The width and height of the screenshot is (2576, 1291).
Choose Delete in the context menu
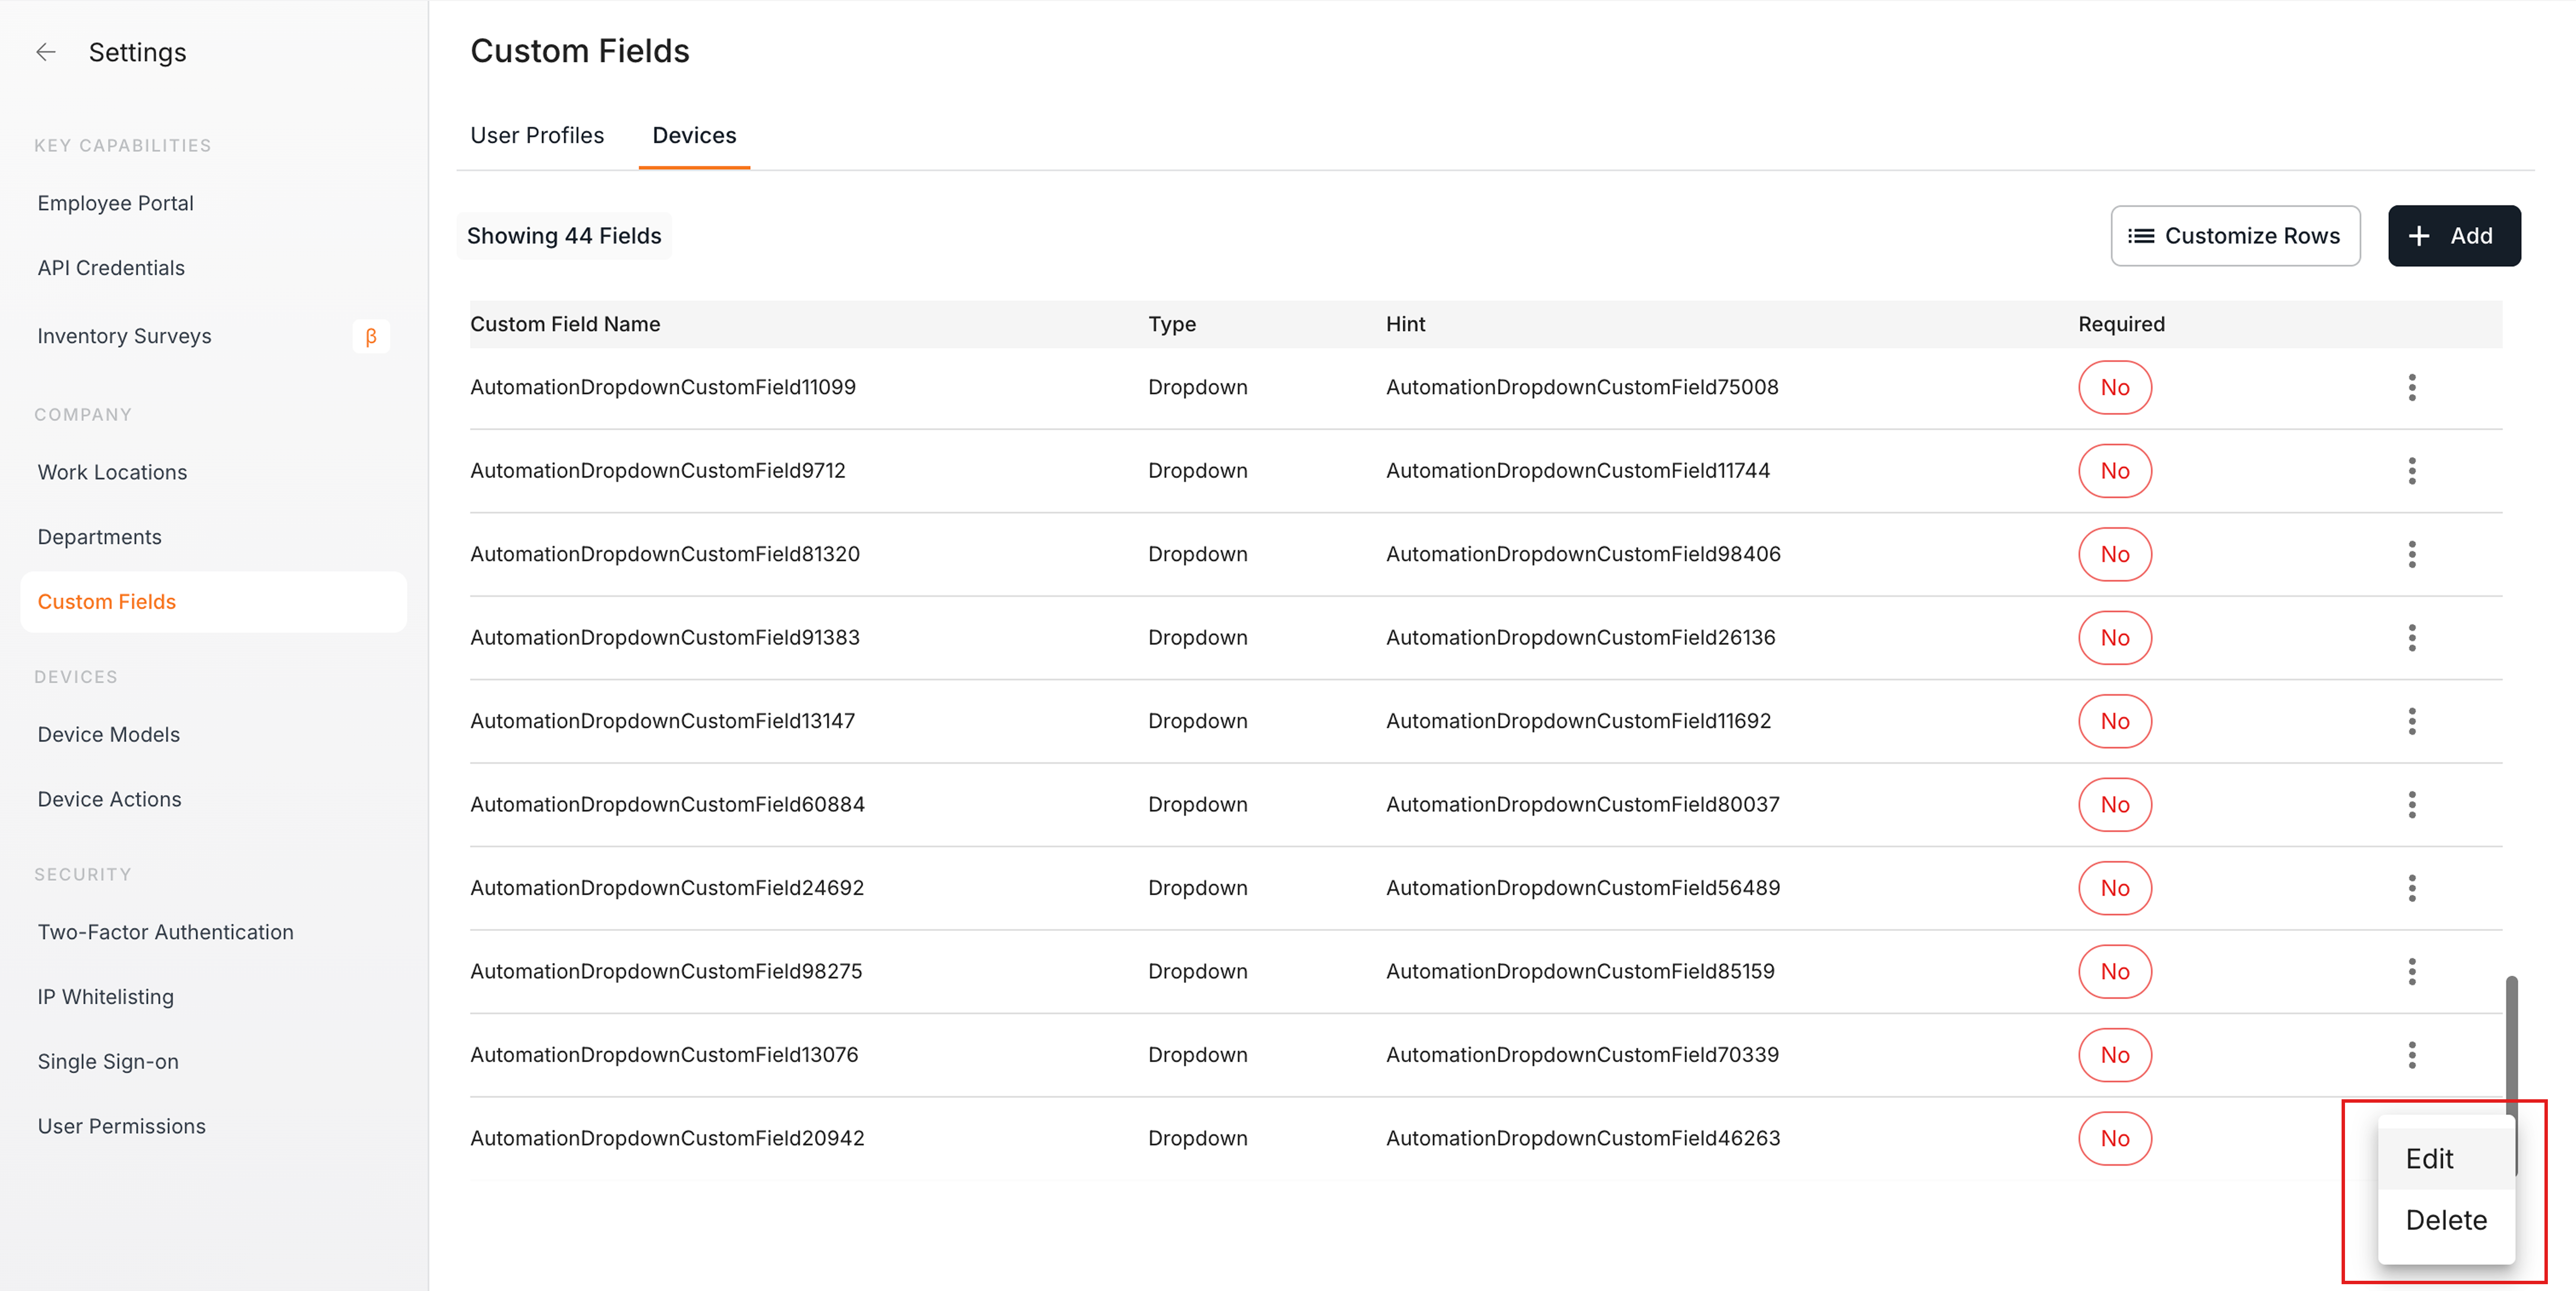click(x=2445, y=1220)
